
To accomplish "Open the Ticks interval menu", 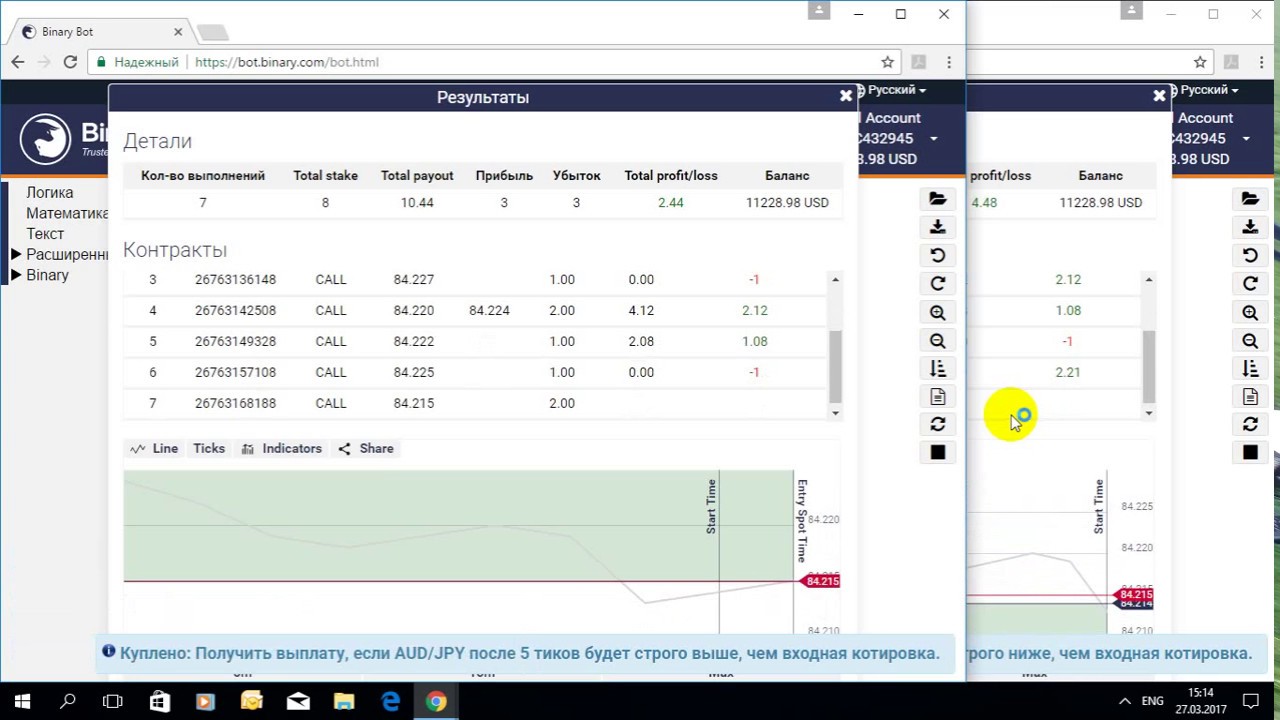I will (x=209, y=448).
